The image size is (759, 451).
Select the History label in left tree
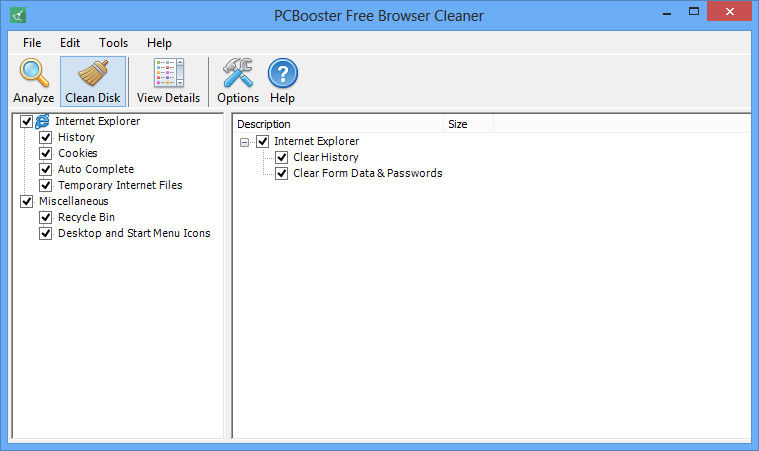tap(76, 137)
